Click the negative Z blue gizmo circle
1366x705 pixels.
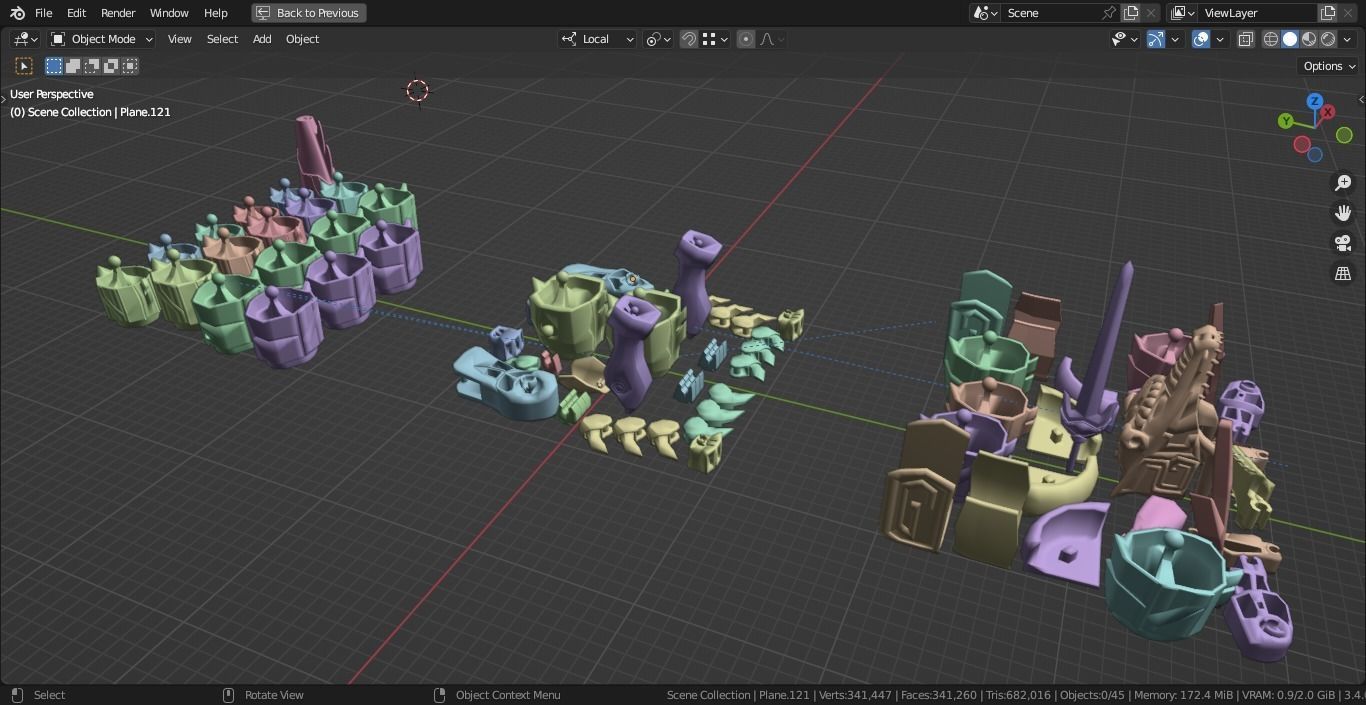(x=1315, y=155)
